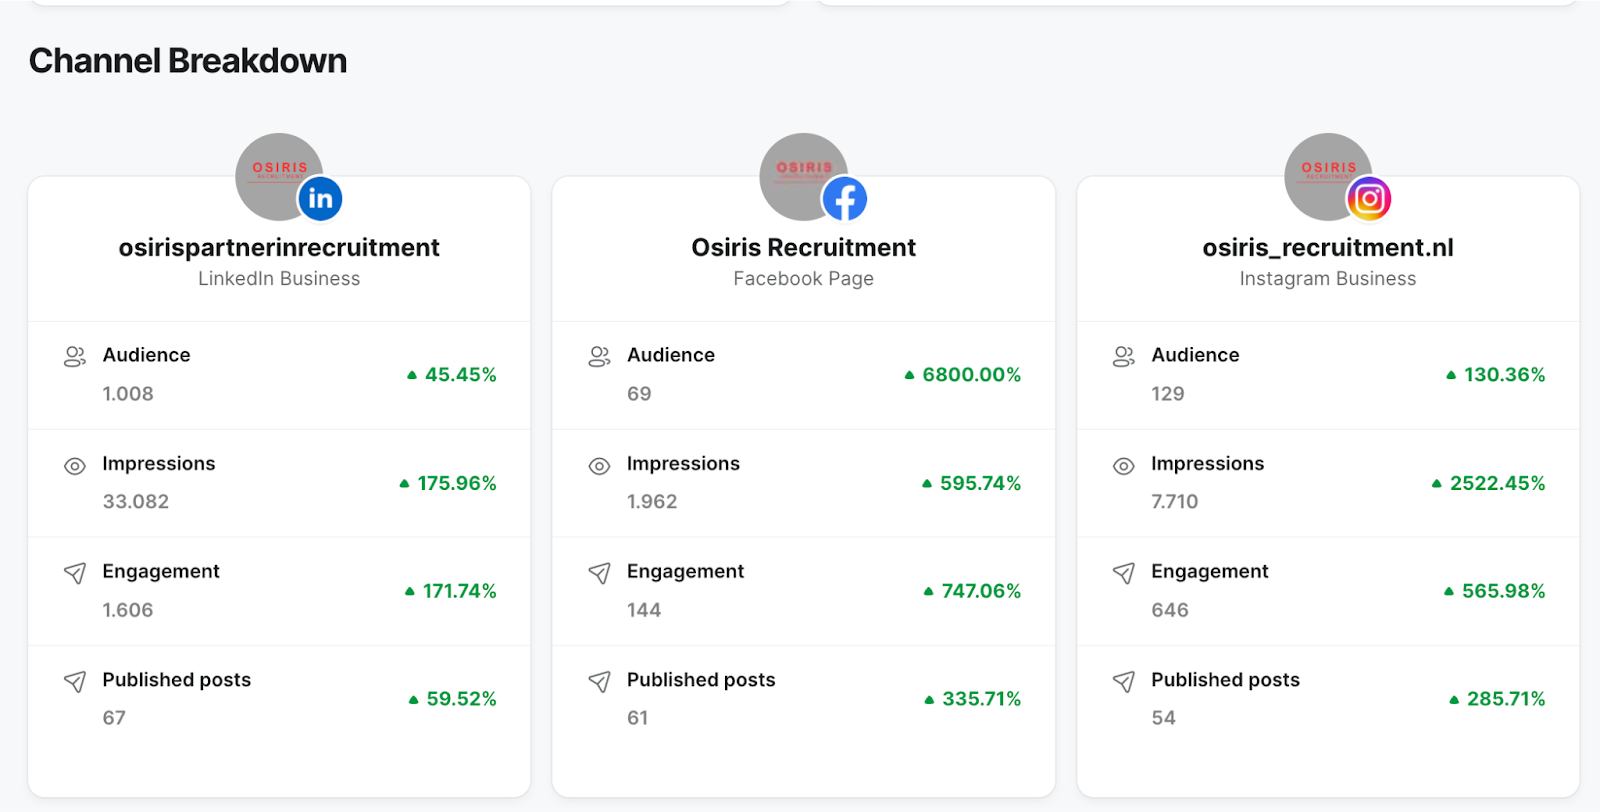The height and width of the screenshot is (812, 1600).
Task: Click Instagram published posts value 54
Action: (1164, 718)
